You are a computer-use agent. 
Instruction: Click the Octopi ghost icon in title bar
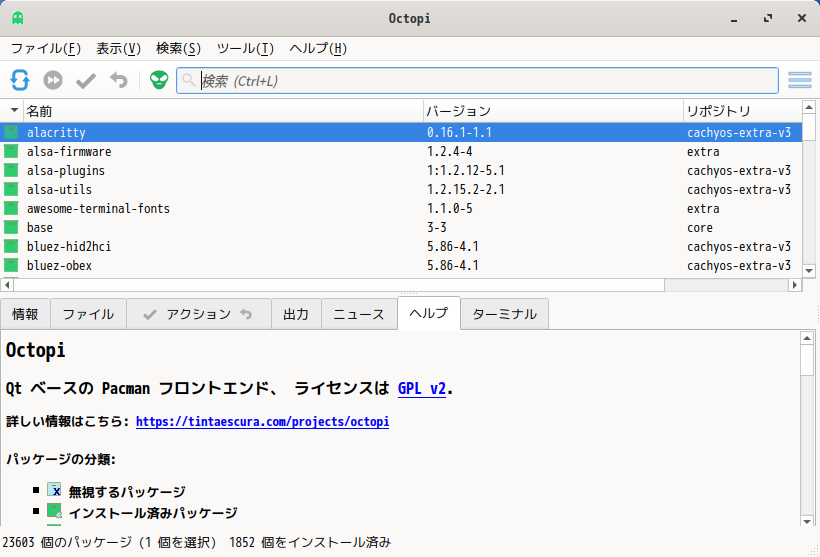pos(18,18)
